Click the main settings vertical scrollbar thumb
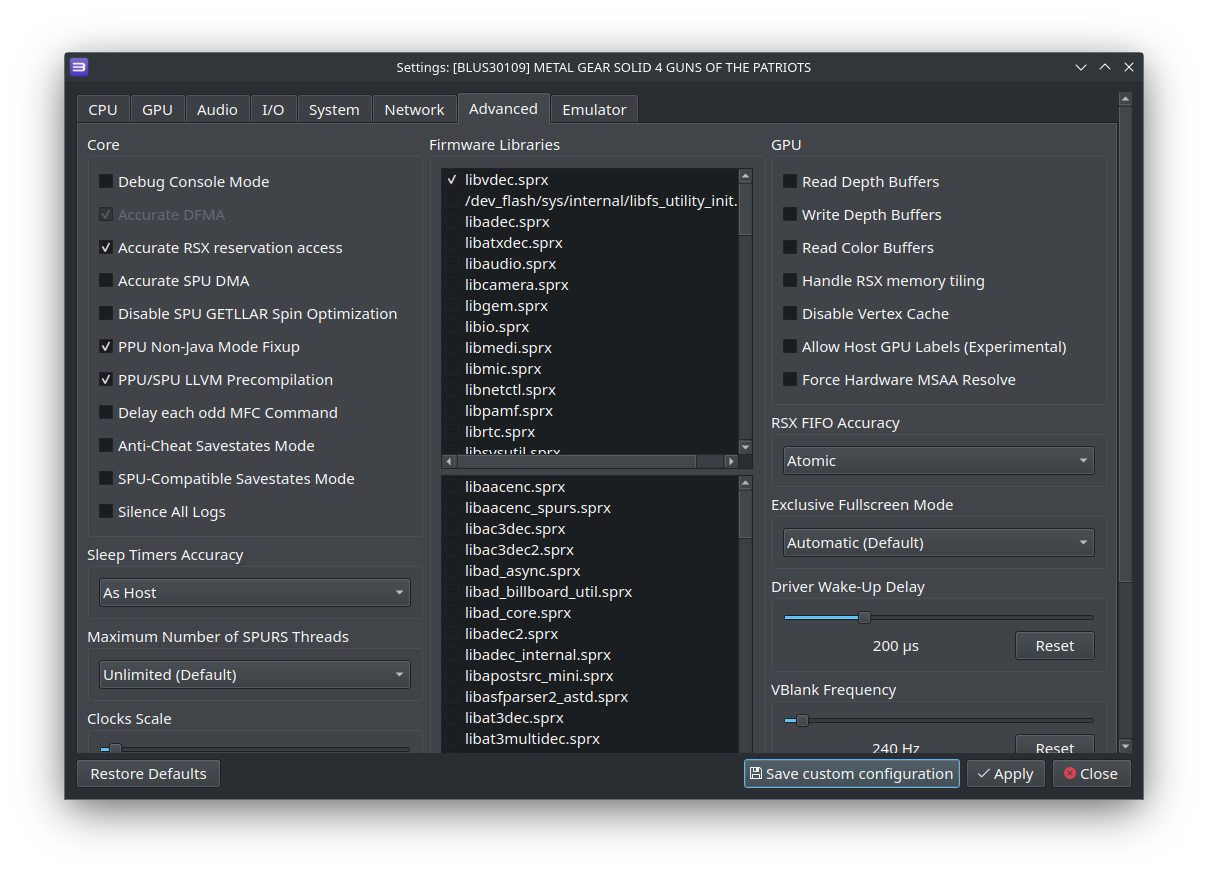The width and height of the screenshot is (1208, 876). pos(1125,345)
